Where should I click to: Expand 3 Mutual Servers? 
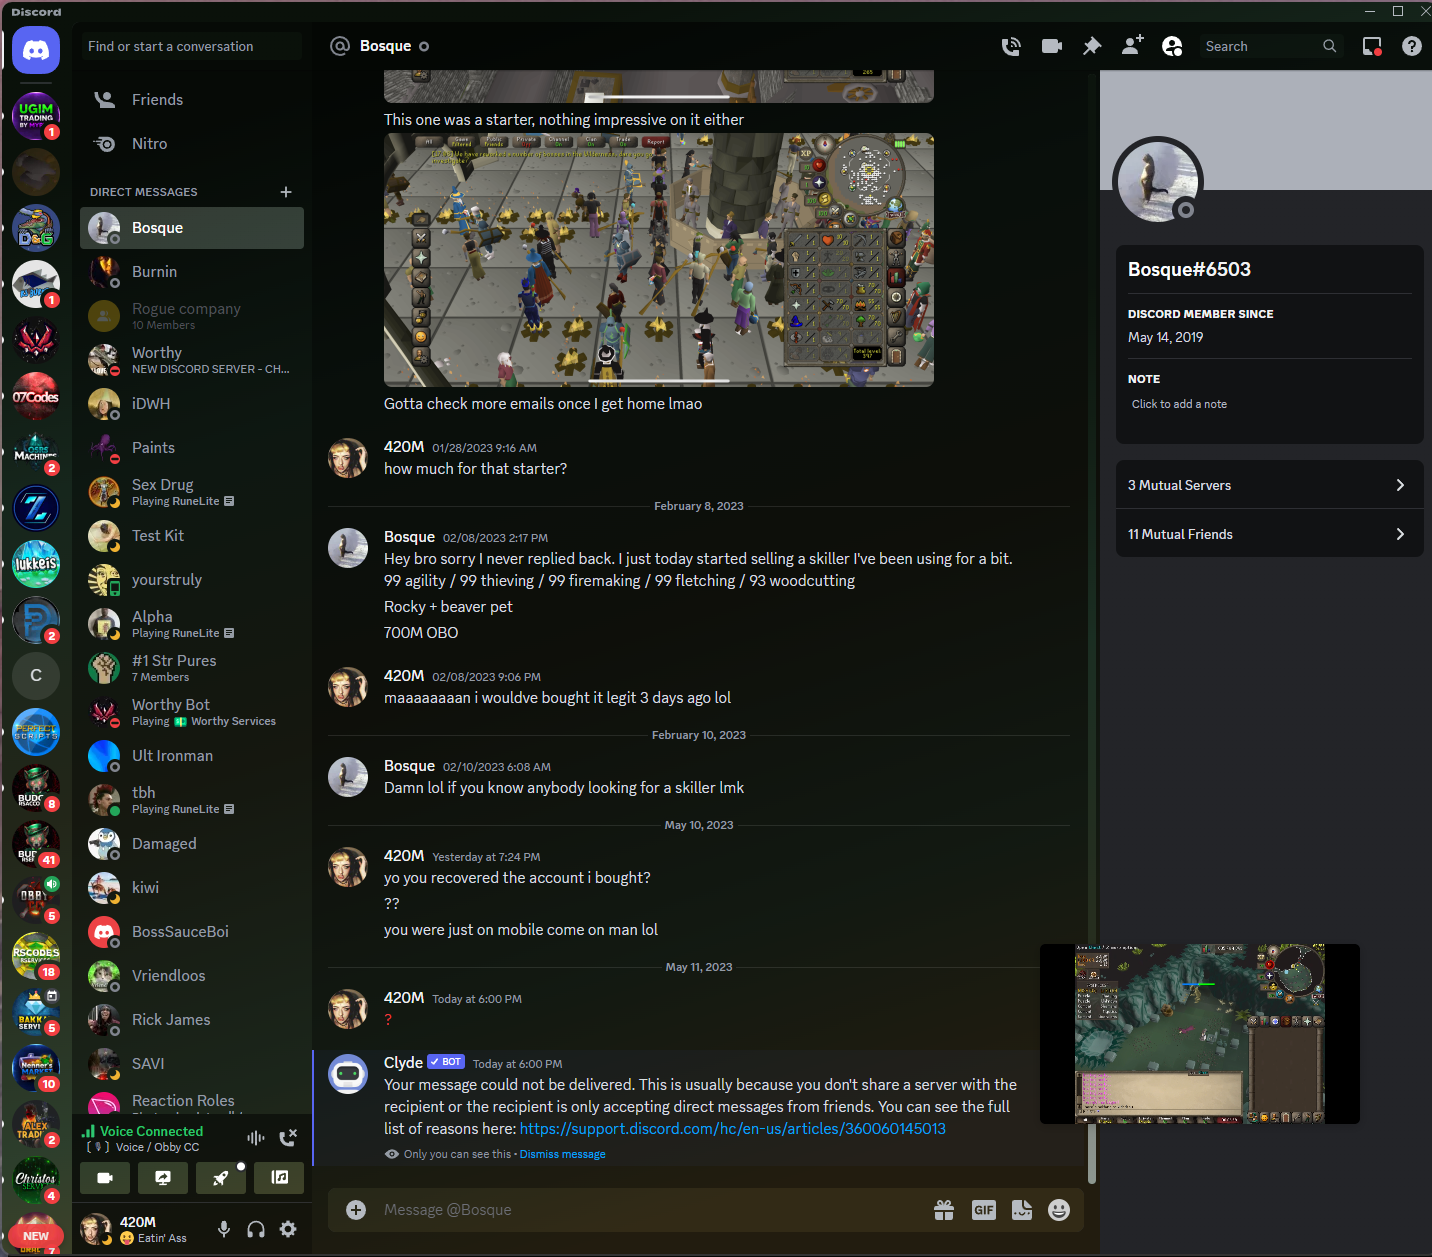pos(1269,485)
